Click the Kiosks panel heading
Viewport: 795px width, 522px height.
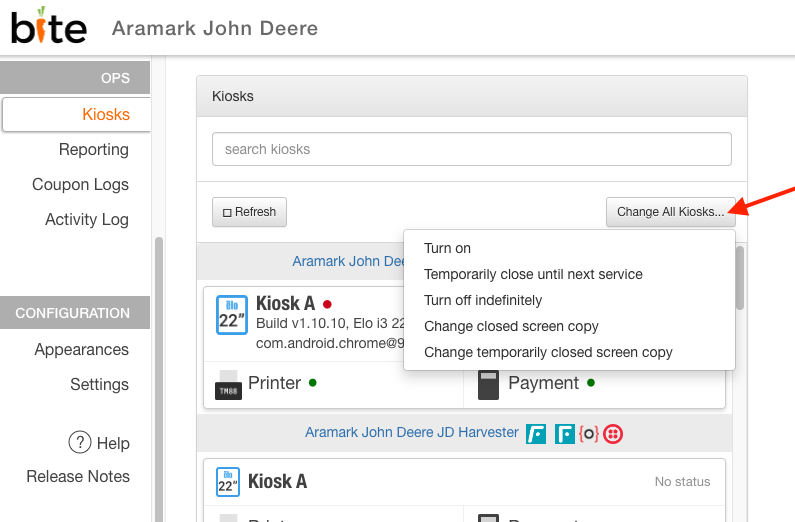click(233, 96)
